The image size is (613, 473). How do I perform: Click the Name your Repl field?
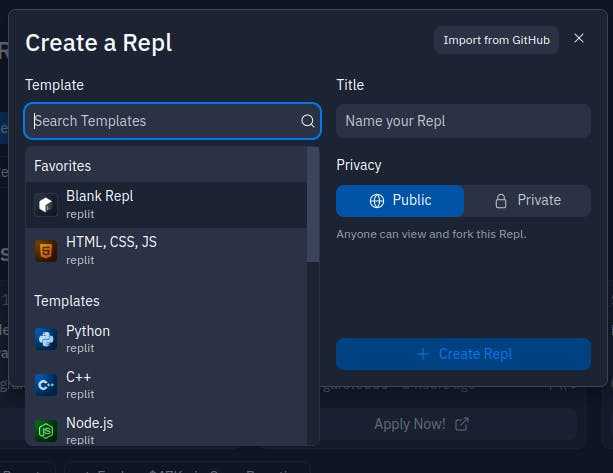pos(463,121)
